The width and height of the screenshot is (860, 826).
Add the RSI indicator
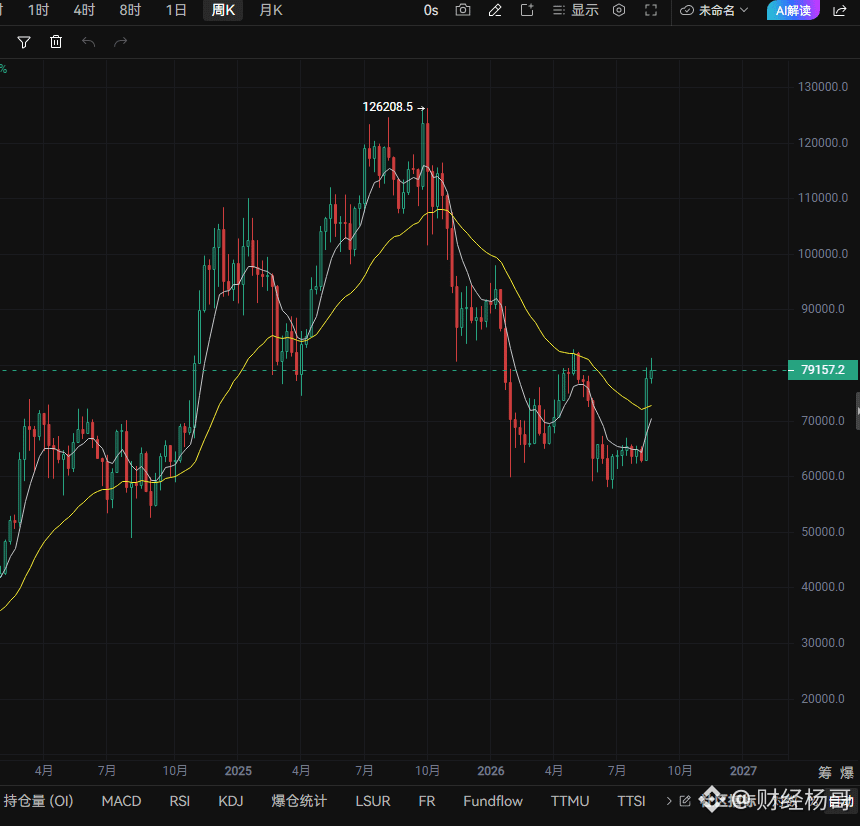tap(180, 801)
